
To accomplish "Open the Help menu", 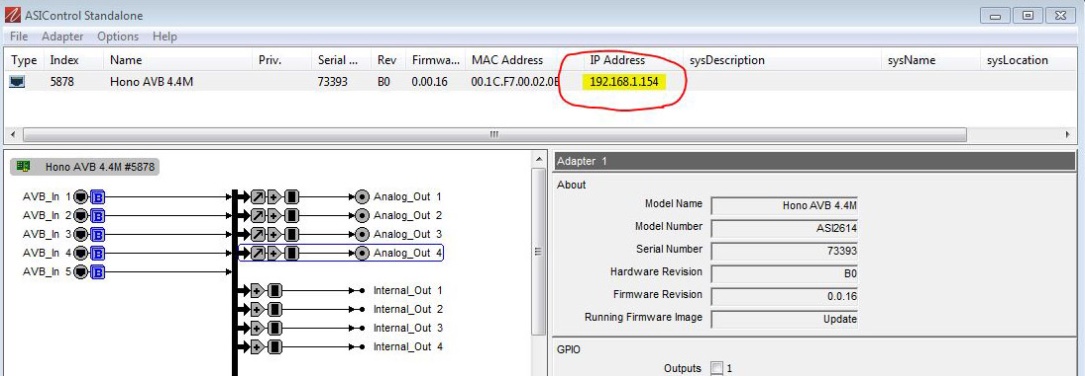I will click(x=165, y=36).
